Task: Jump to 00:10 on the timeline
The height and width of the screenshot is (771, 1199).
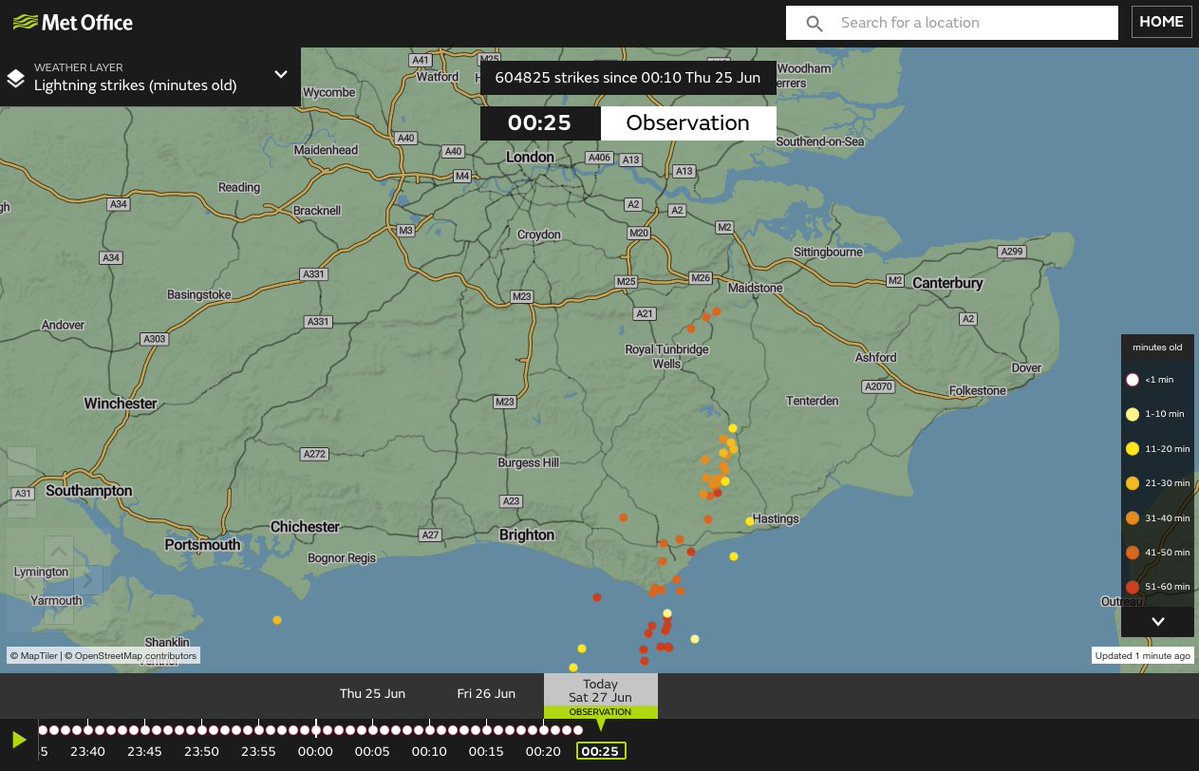Action: point(429,751)
